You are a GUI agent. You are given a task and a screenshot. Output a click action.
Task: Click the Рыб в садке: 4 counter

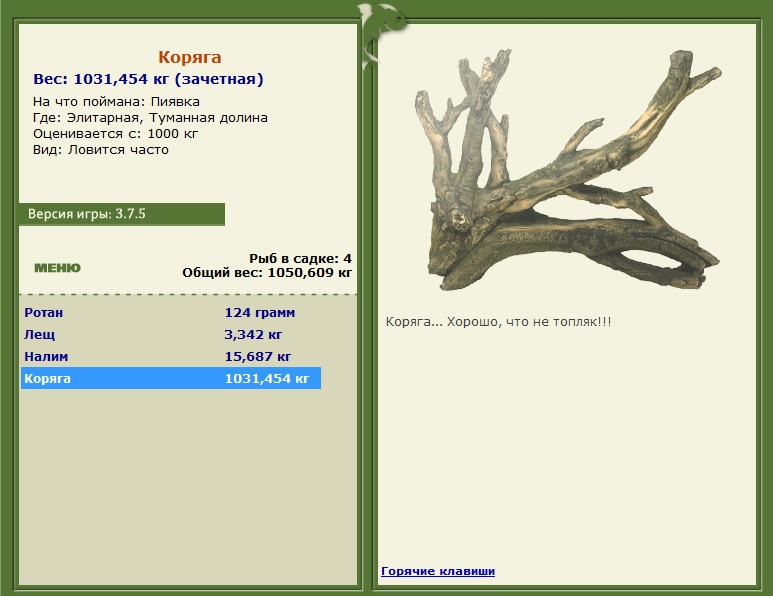pos(300,258)
